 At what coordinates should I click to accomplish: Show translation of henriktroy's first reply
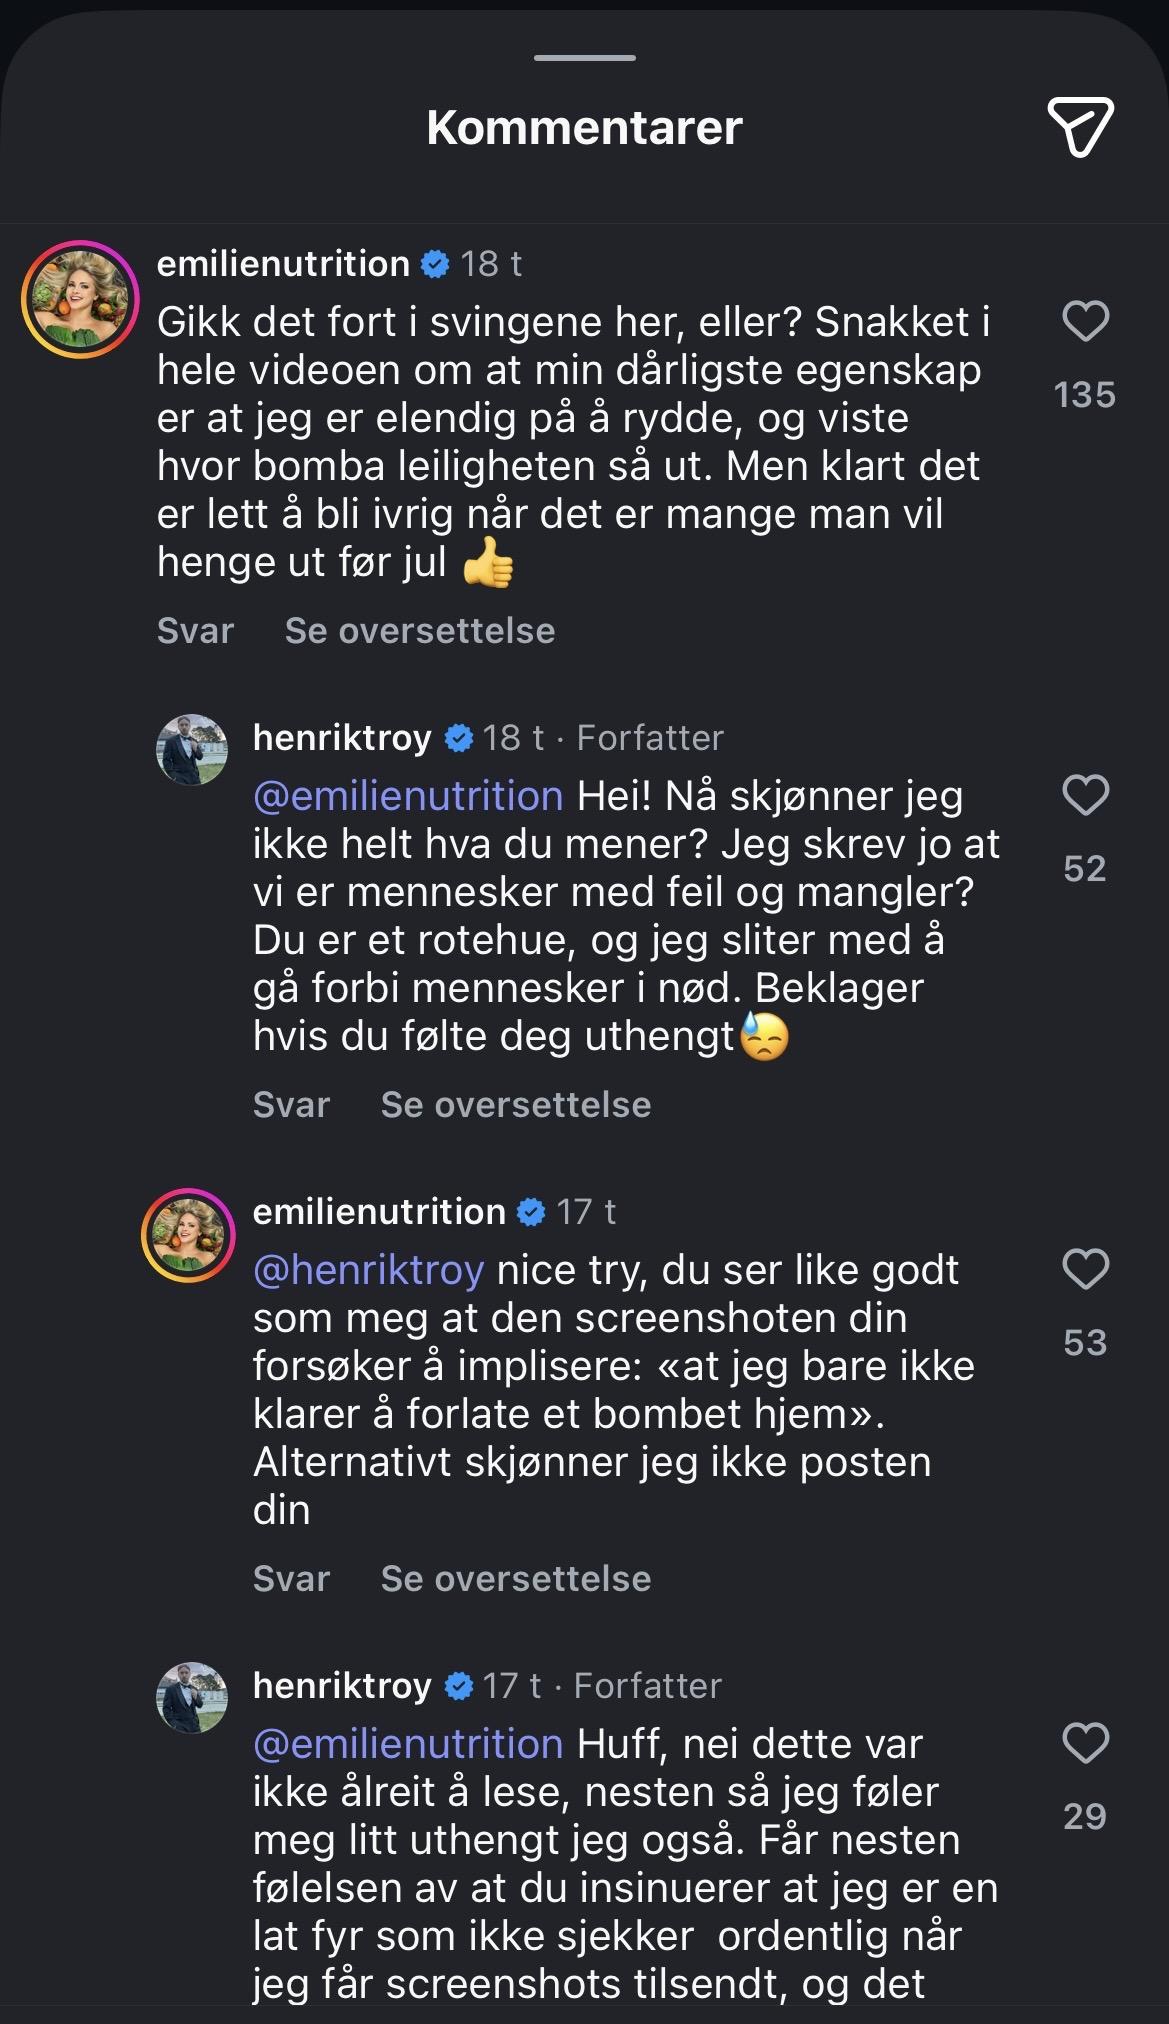click(x=516, y=1105)
